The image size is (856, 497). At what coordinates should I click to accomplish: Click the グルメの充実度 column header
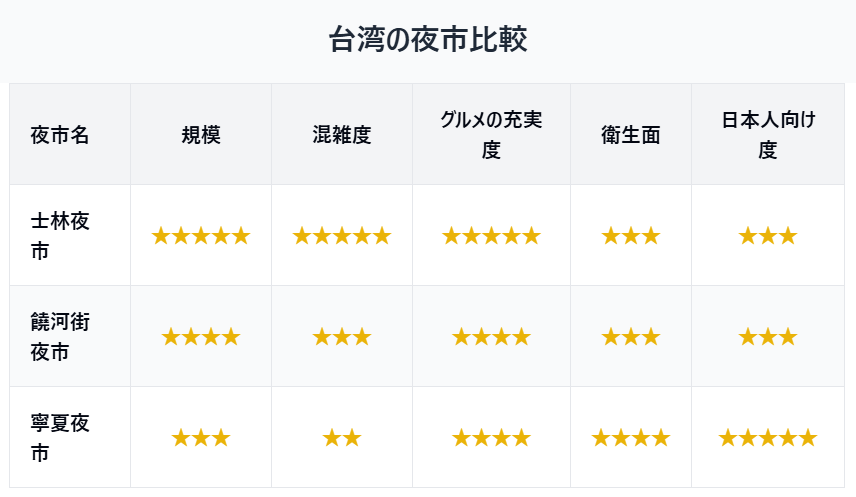(491, 135)
